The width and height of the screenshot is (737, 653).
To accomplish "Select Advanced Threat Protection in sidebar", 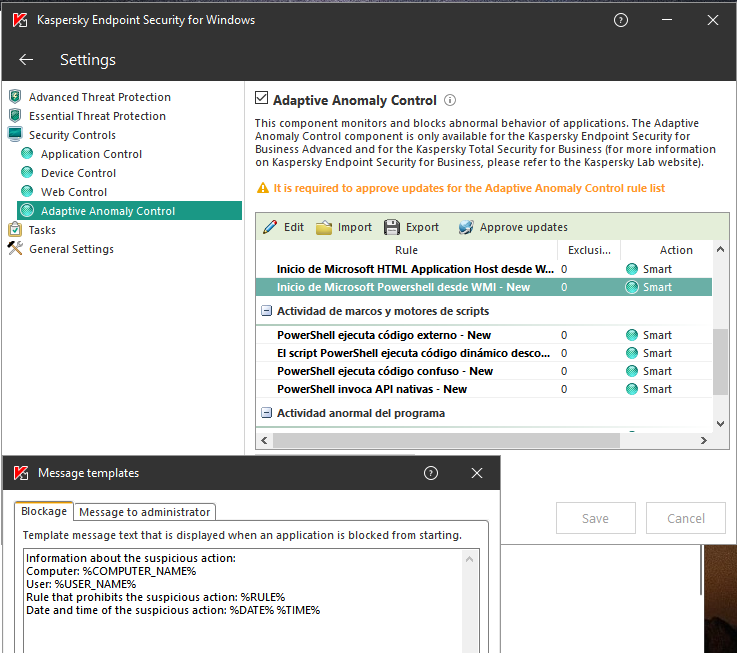I will pyautogui.click(x=99, y=97).
